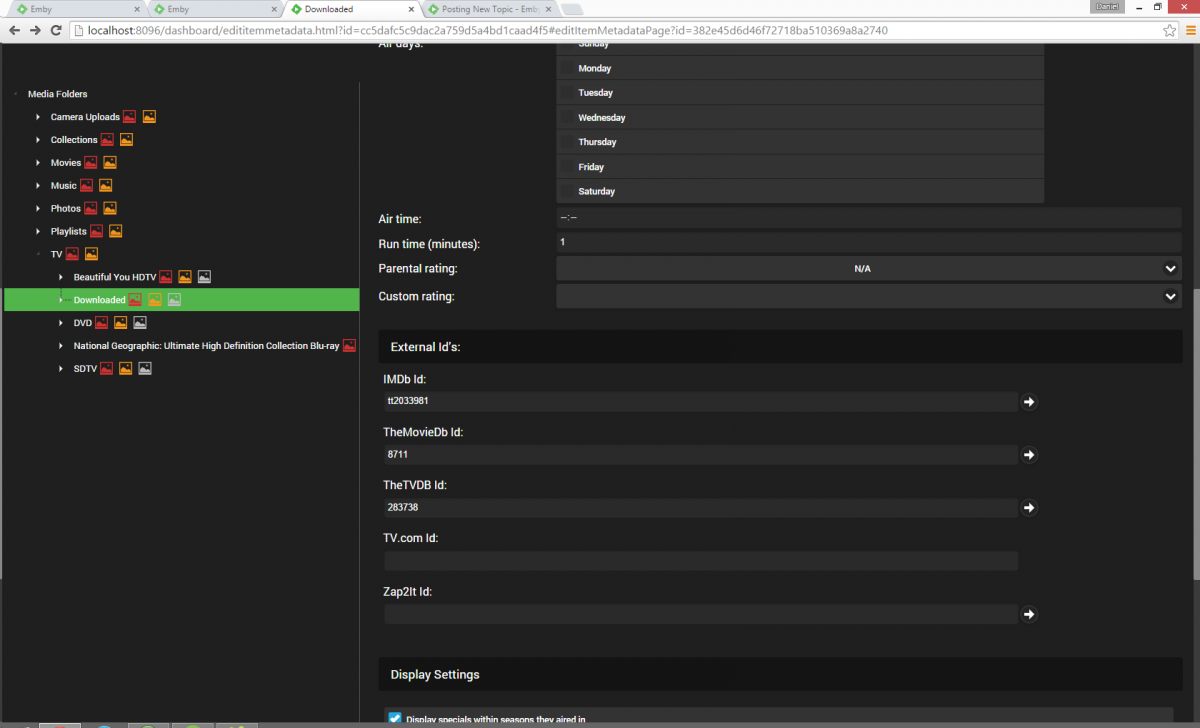Click orange image icon beside SDTV
1200x728 pixels.
(125, 369)
